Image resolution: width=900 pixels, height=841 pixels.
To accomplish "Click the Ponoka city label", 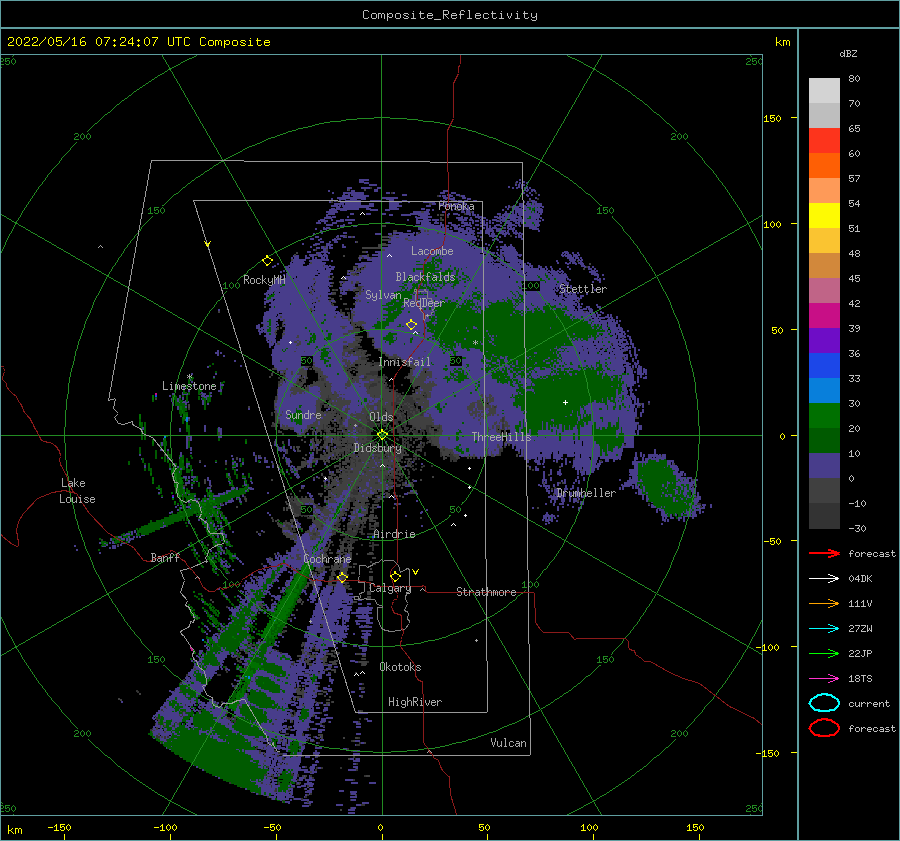I will click(x=456, y=206).
